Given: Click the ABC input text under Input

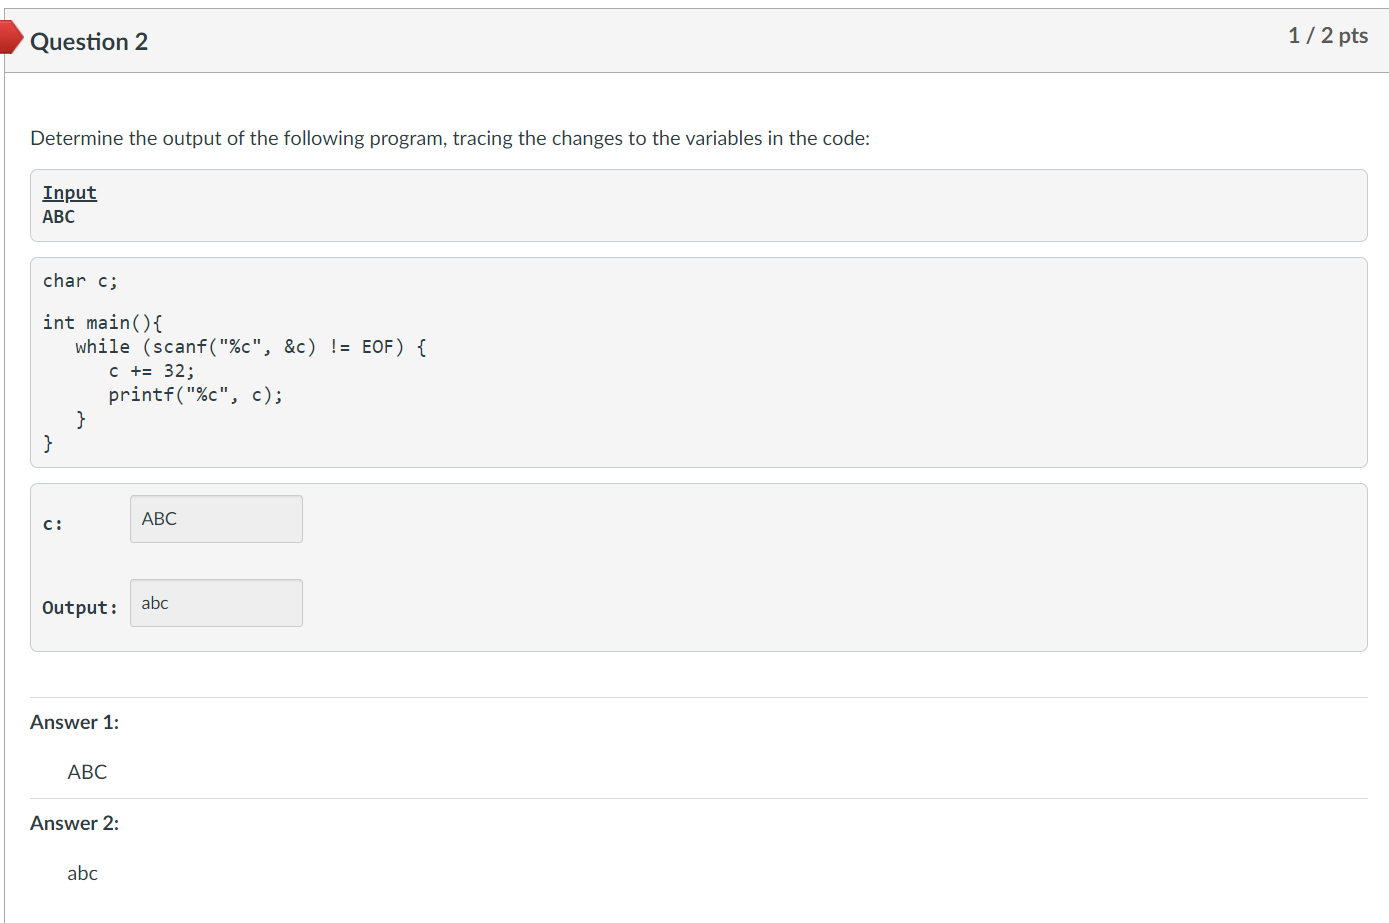Looking at the screenshot, I should pyautogui.click(x=57, y=216).
